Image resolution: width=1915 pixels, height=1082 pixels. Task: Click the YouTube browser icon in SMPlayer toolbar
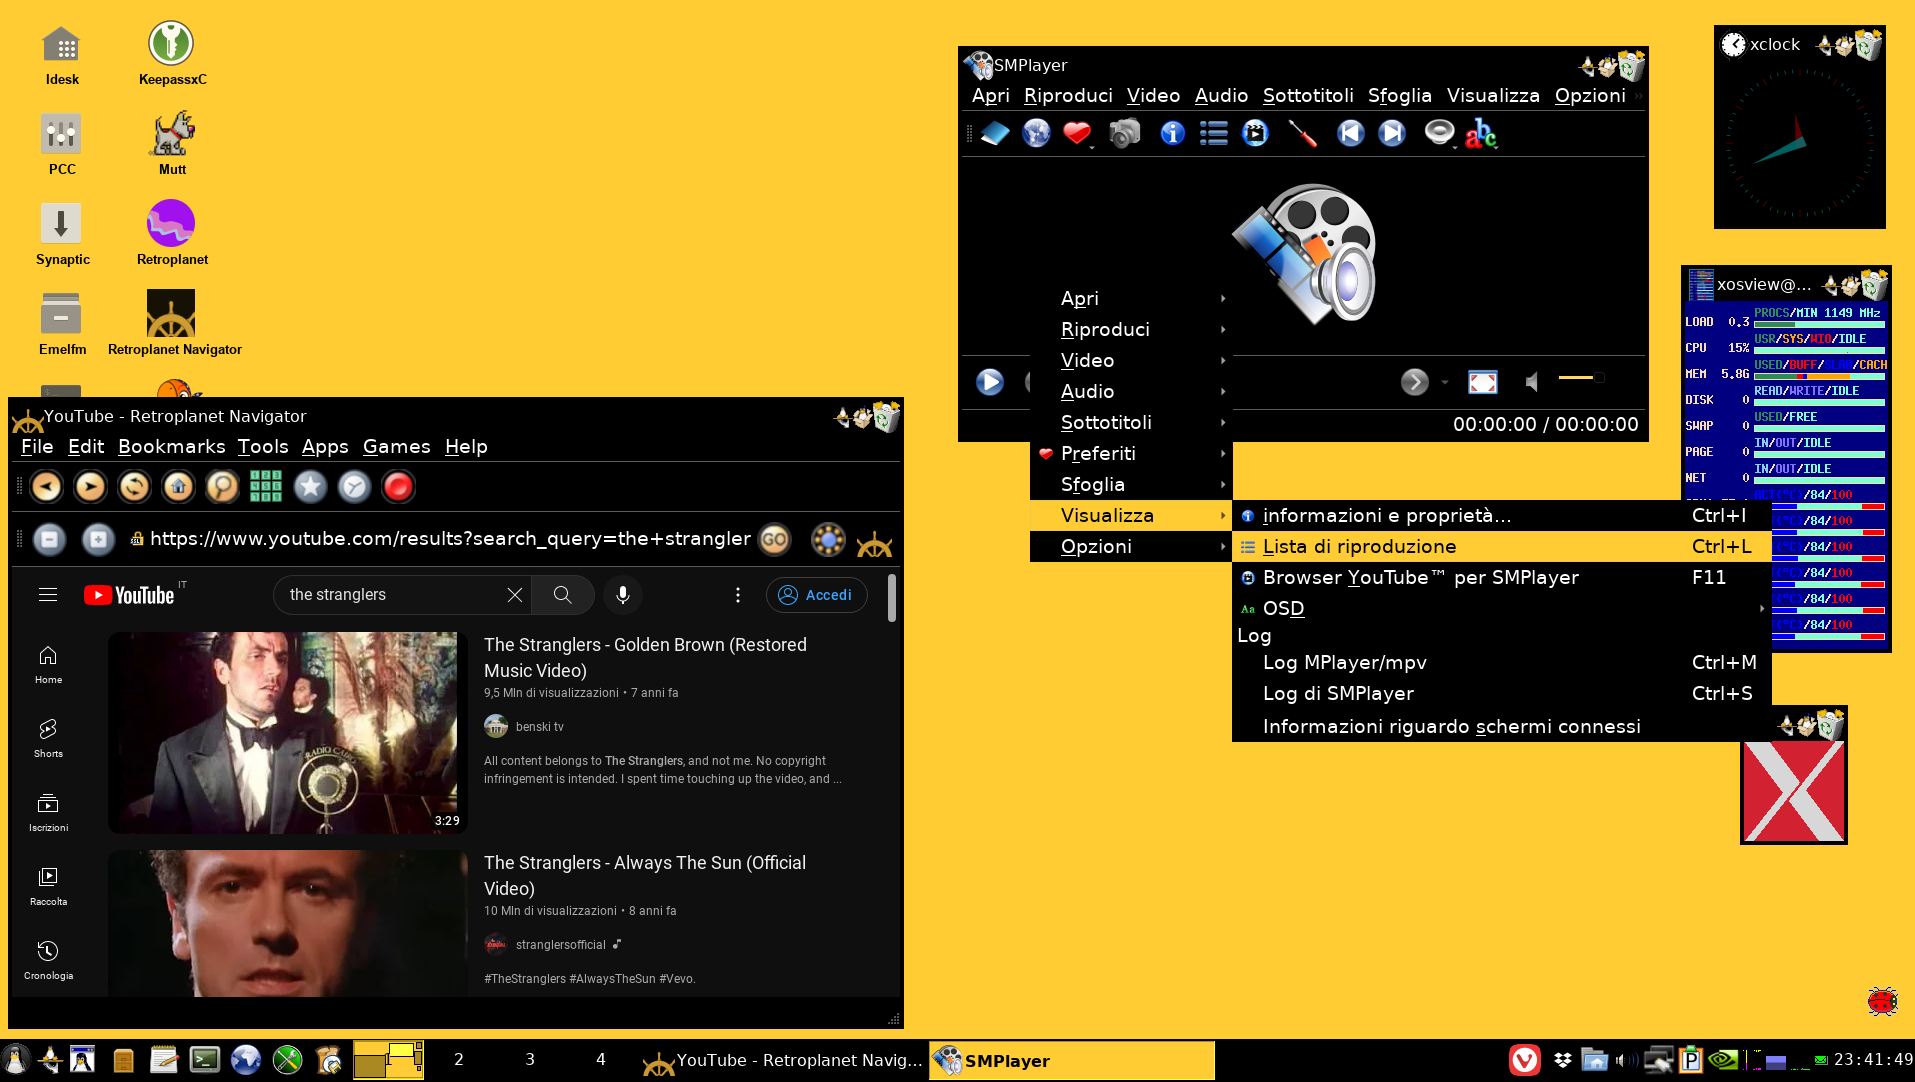point(1255,133)
